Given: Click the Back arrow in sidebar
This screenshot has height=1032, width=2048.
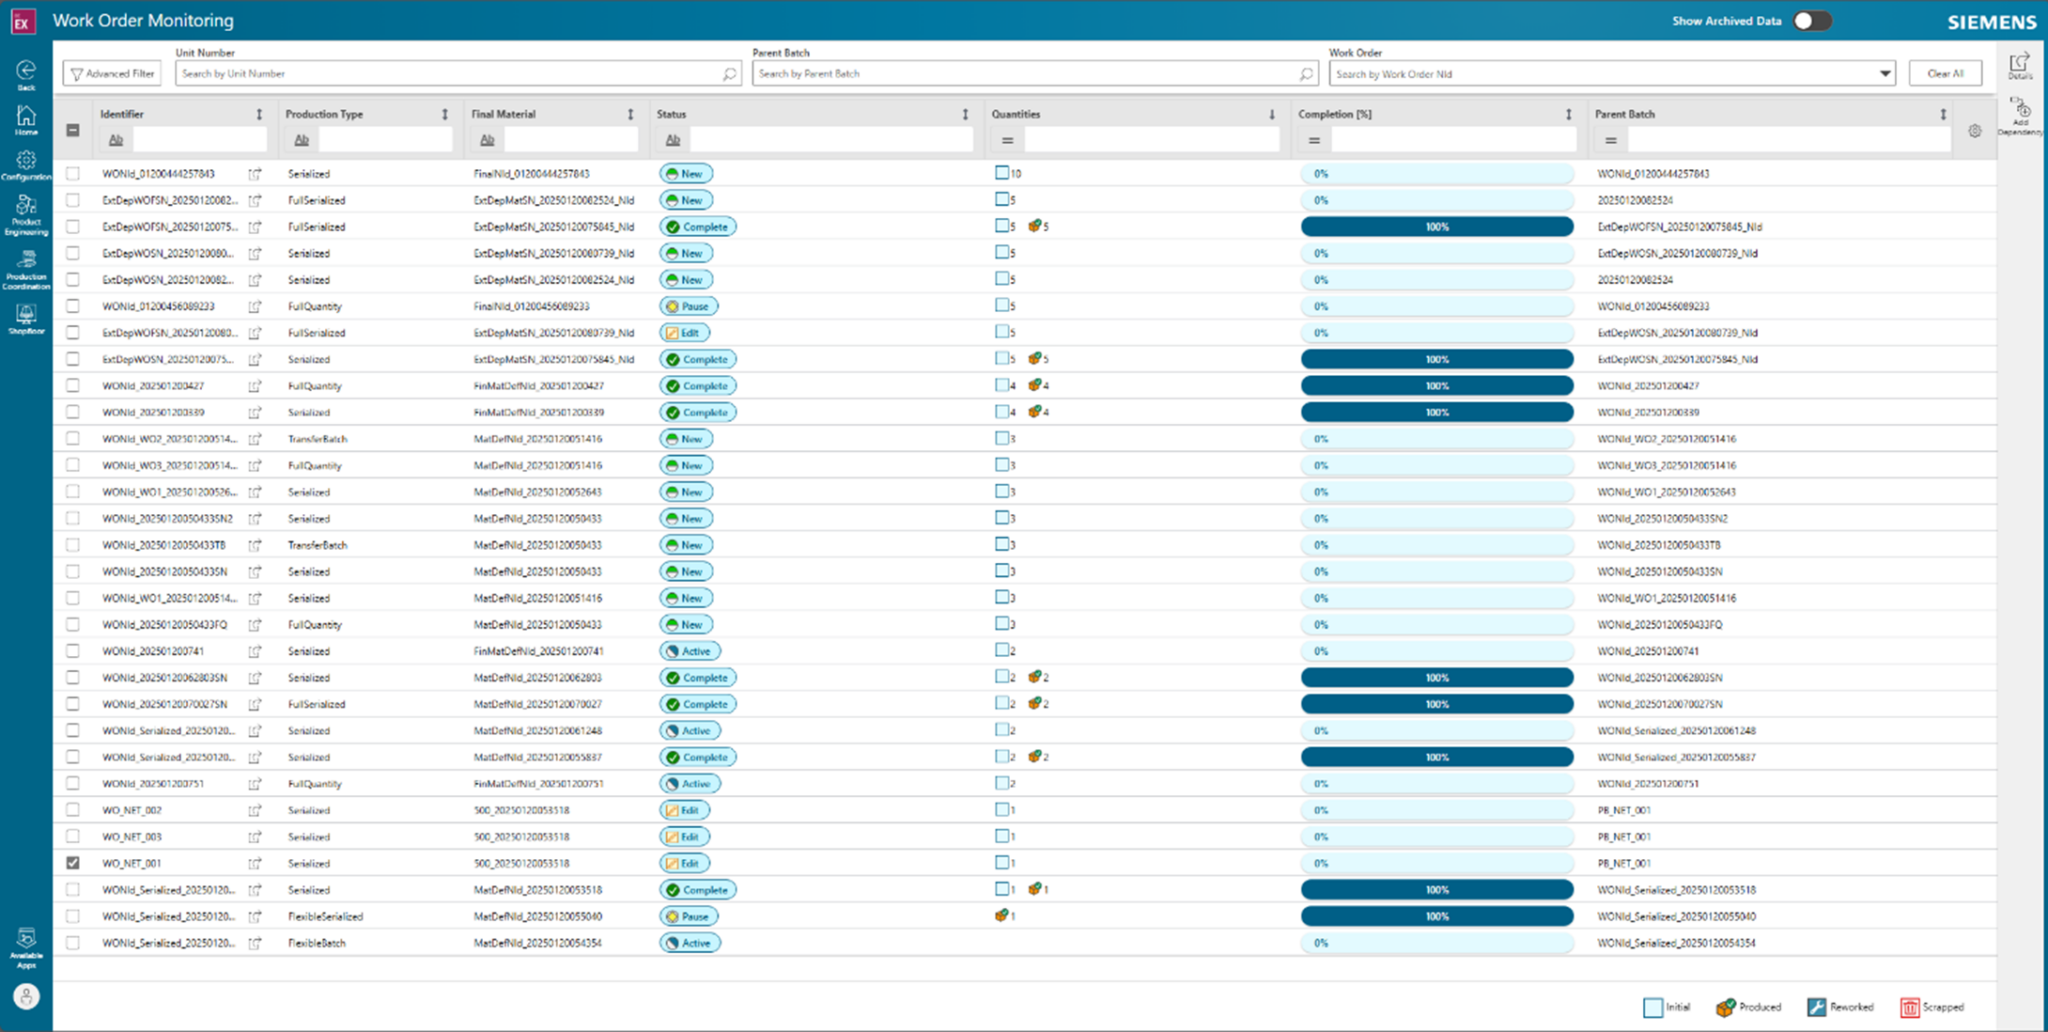Looking at the screenshot, I should pos(26,70).
